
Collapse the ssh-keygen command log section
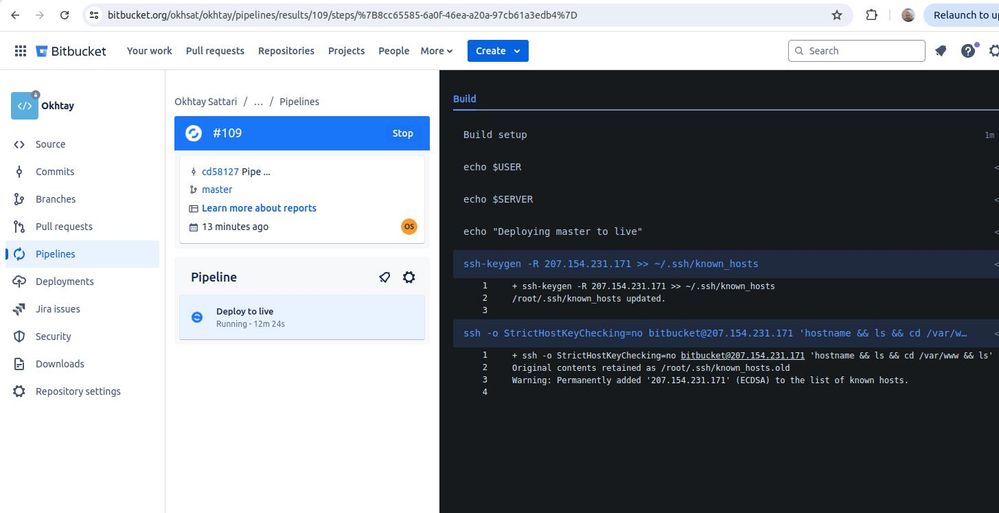726,264
